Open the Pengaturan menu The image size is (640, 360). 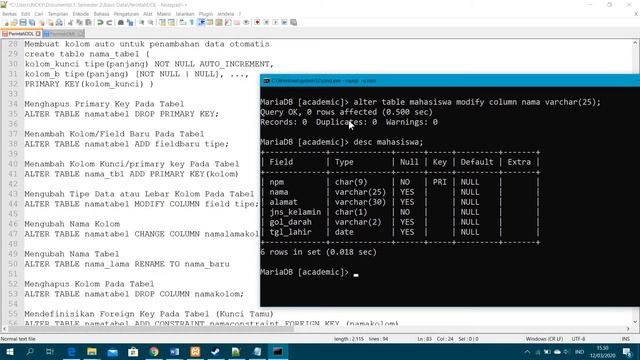(x=126, y=14)
